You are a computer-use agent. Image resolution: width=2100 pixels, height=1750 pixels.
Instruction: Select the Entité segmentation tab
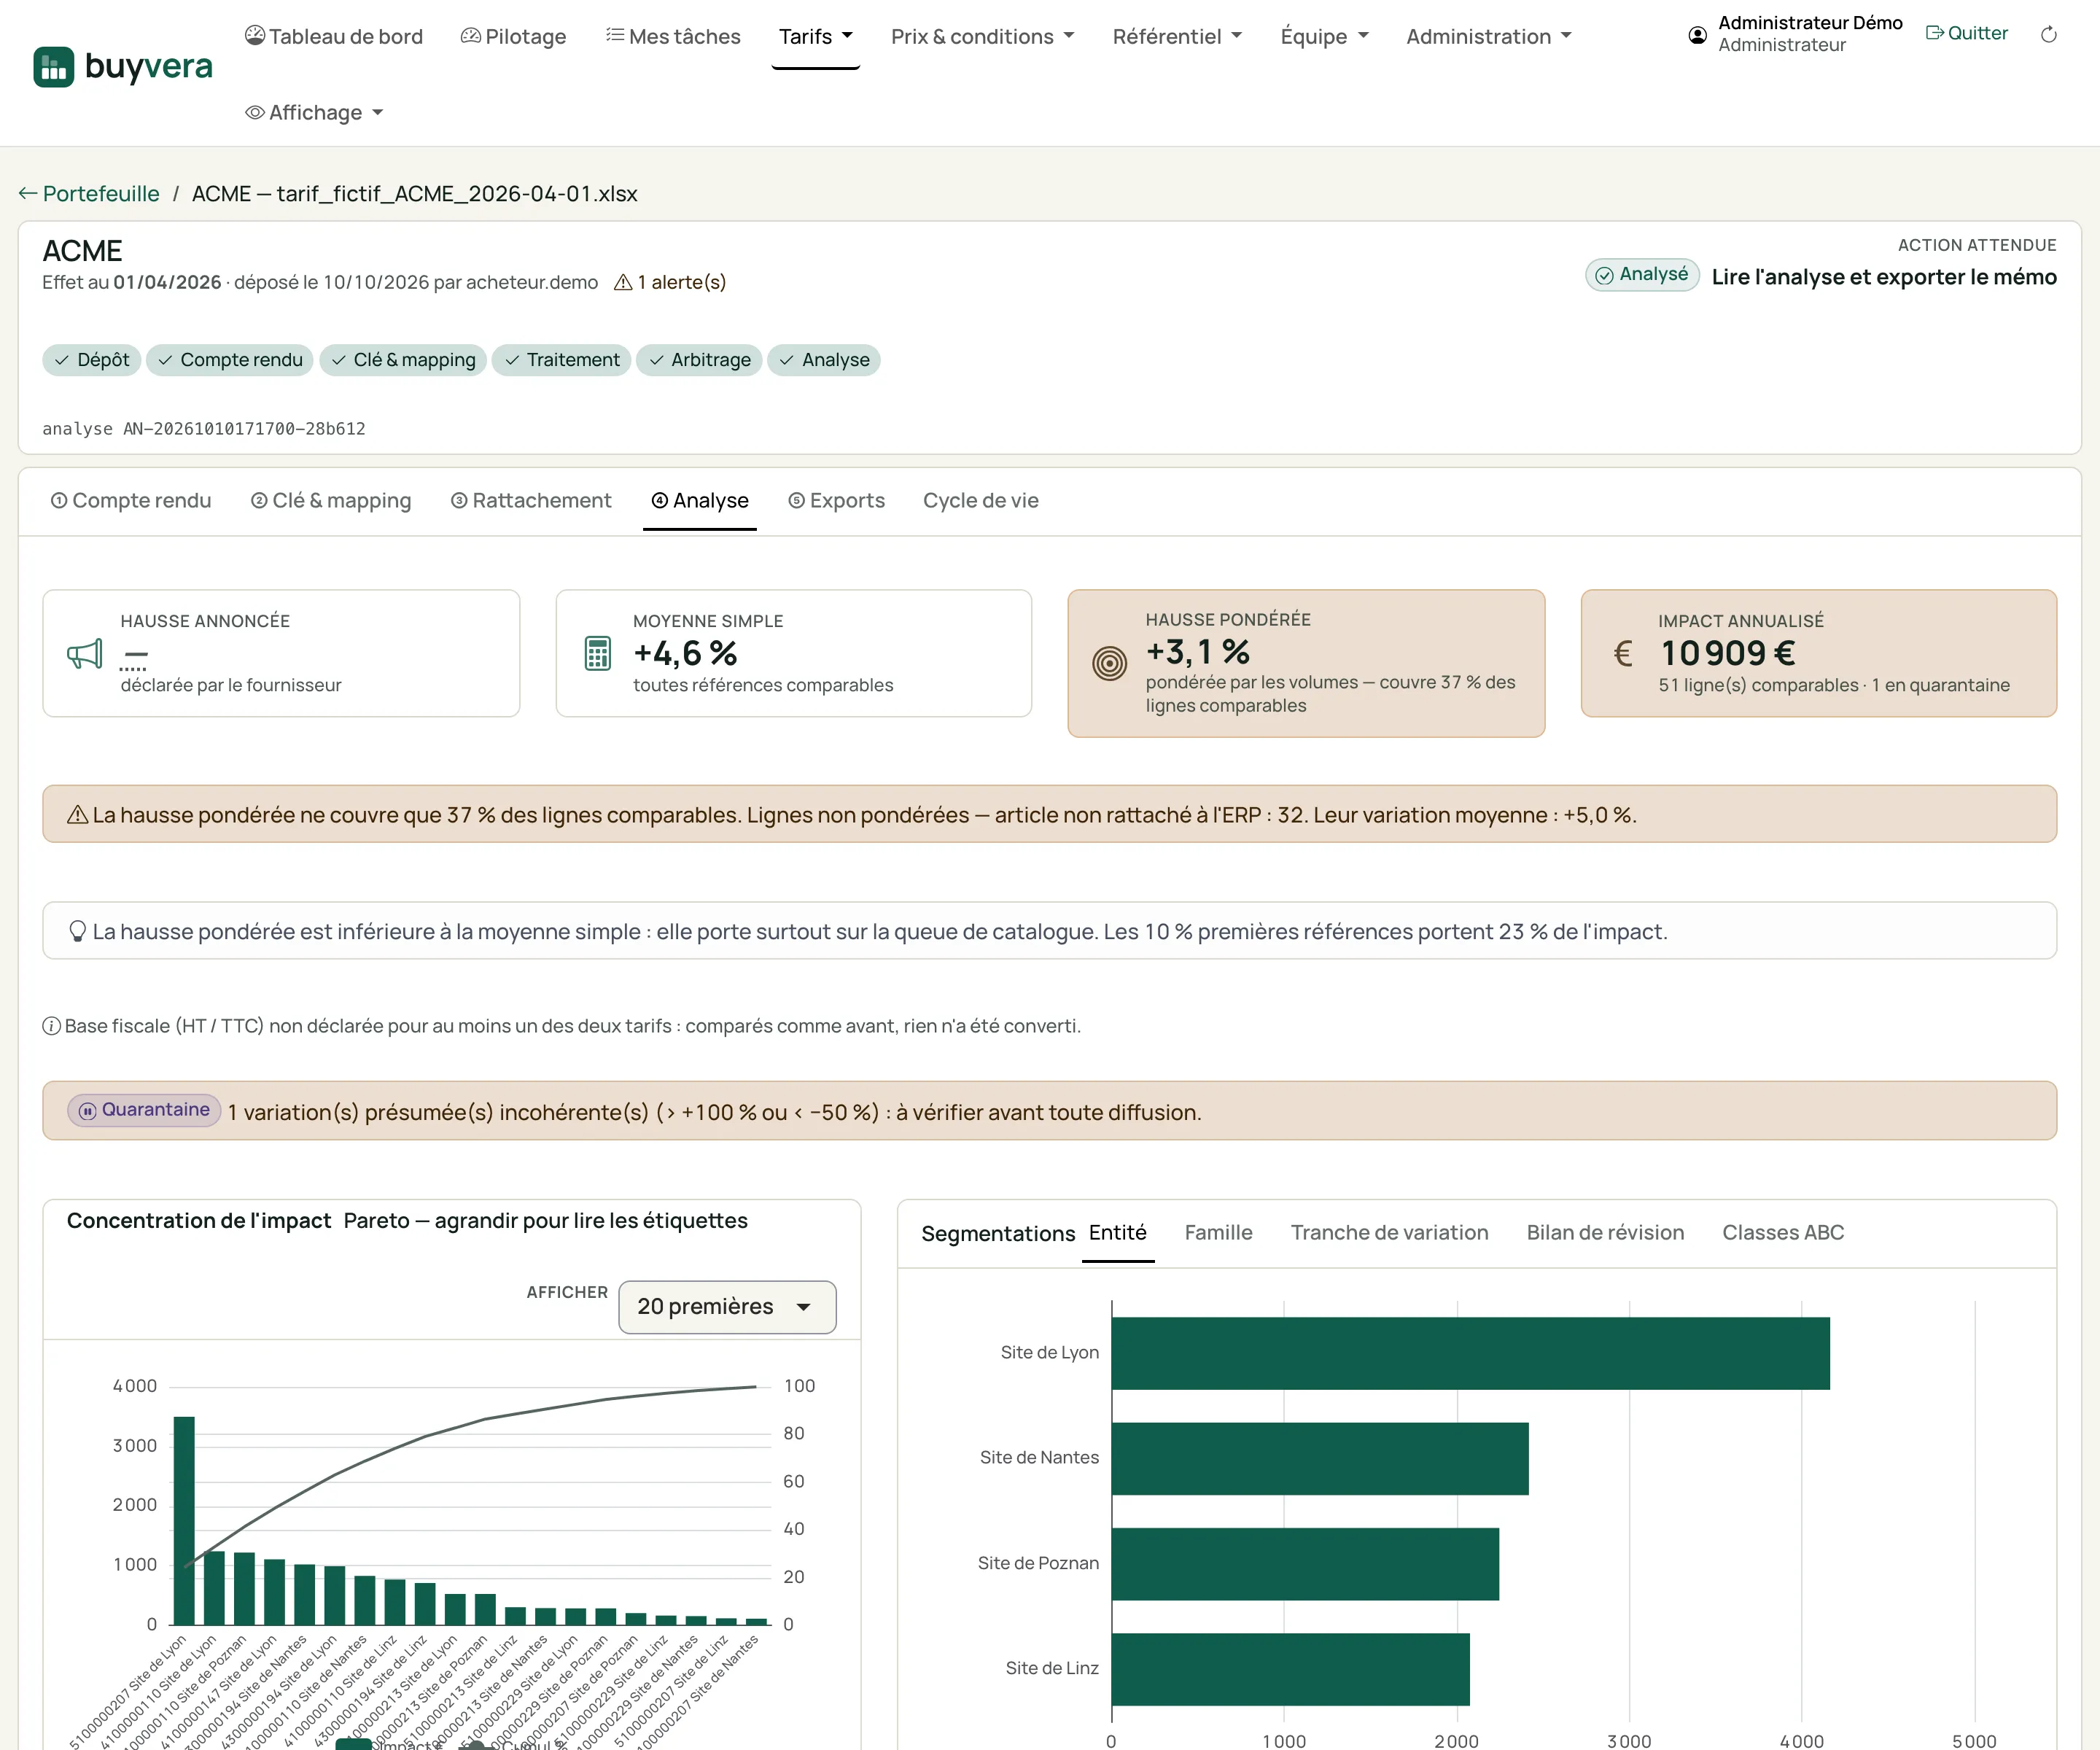pyautogui.click(x=1118, y=1233)
